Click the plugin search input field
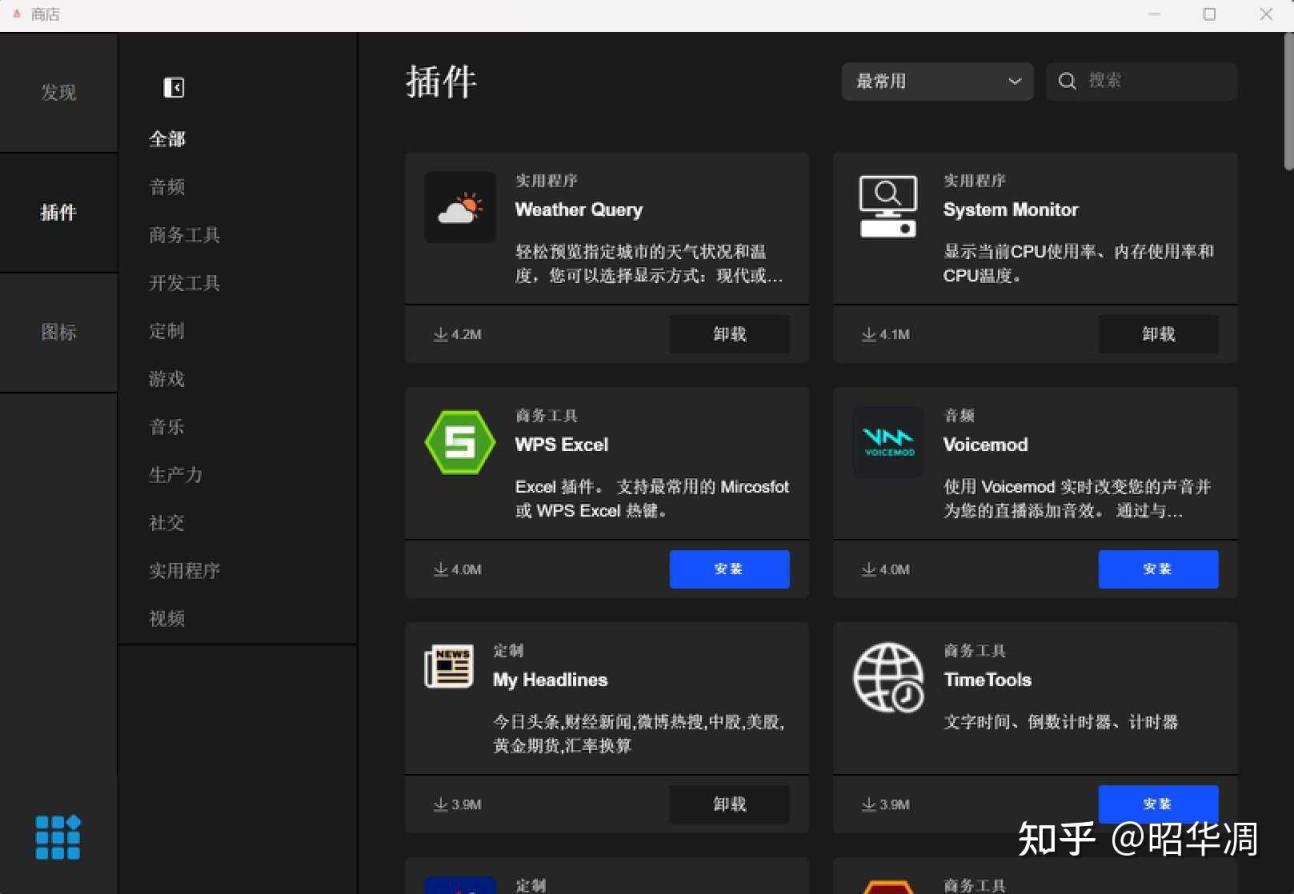 tap(1142, 81)
